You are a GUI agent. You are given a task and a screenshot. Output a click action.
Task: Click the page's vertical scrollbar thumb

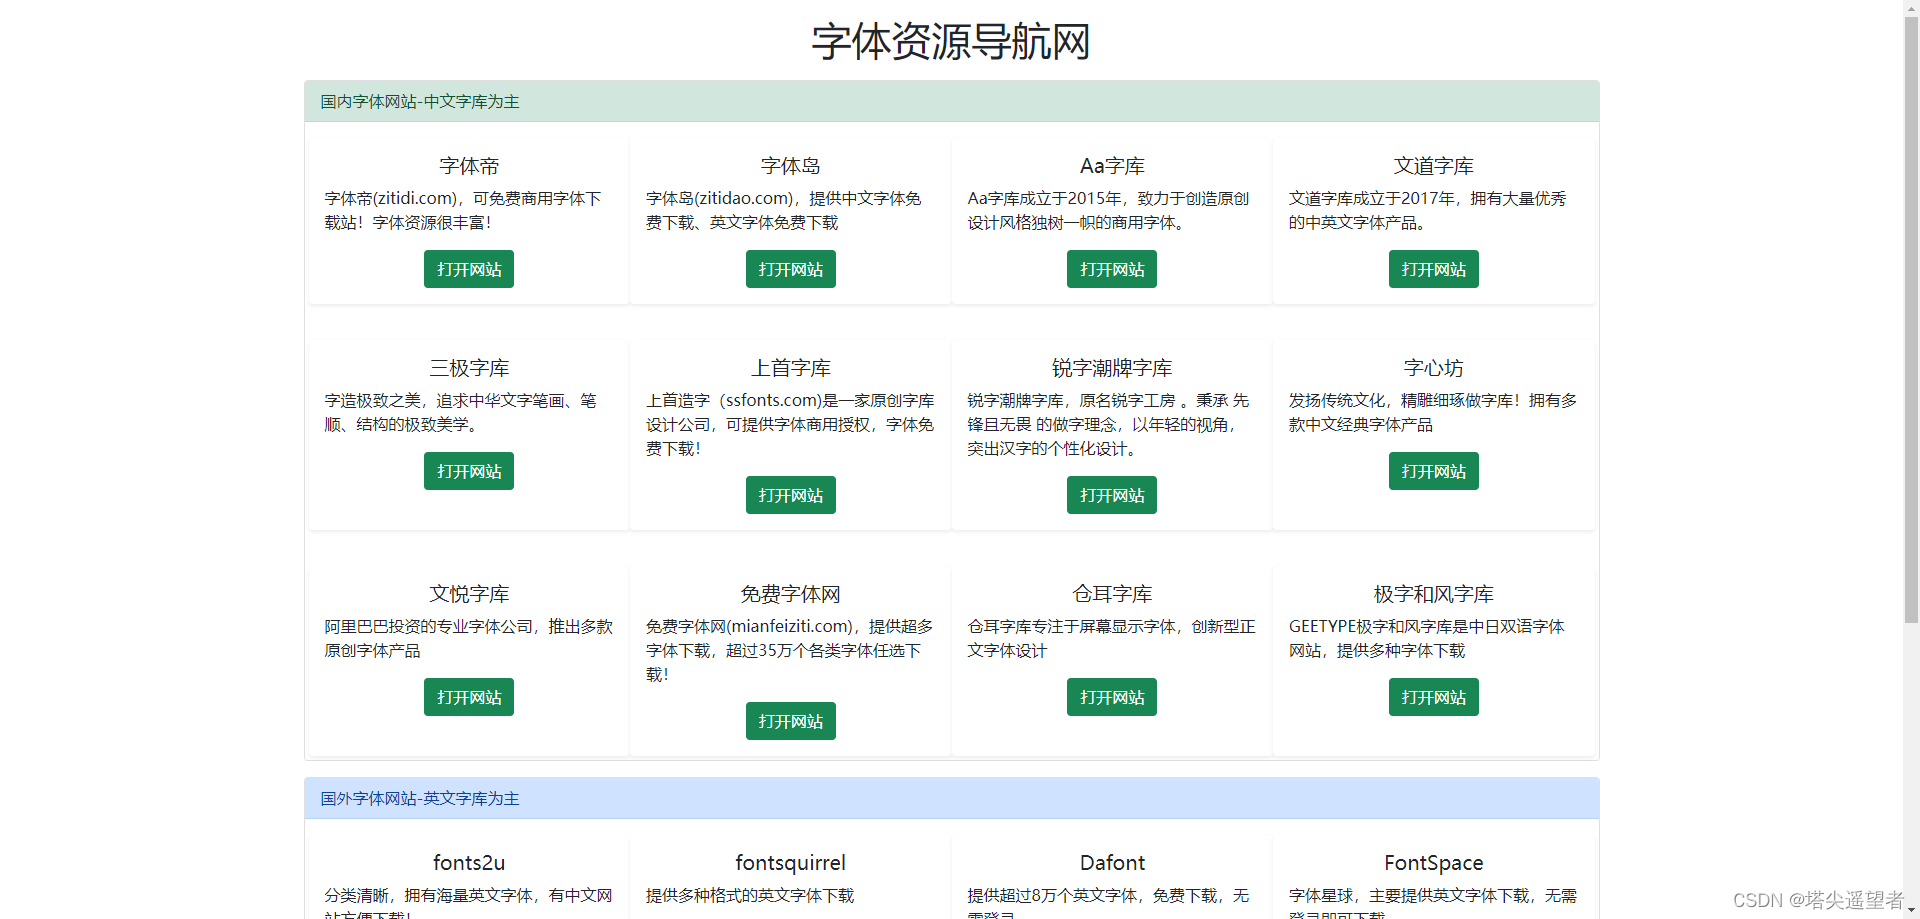pos(1911,319)
